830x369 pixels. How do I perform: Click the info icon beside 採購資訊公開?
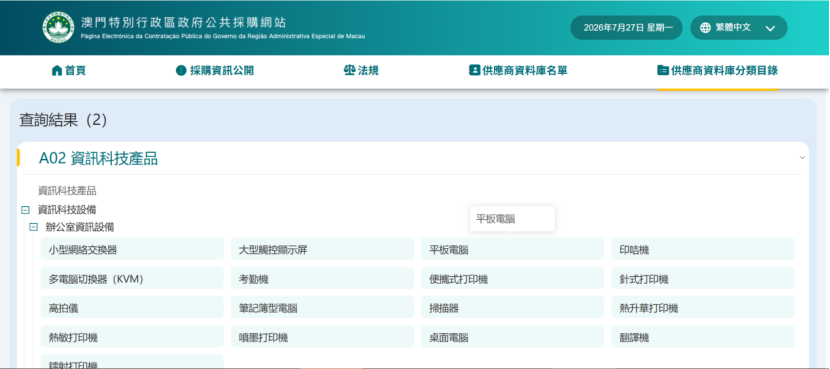pos(181,70)
